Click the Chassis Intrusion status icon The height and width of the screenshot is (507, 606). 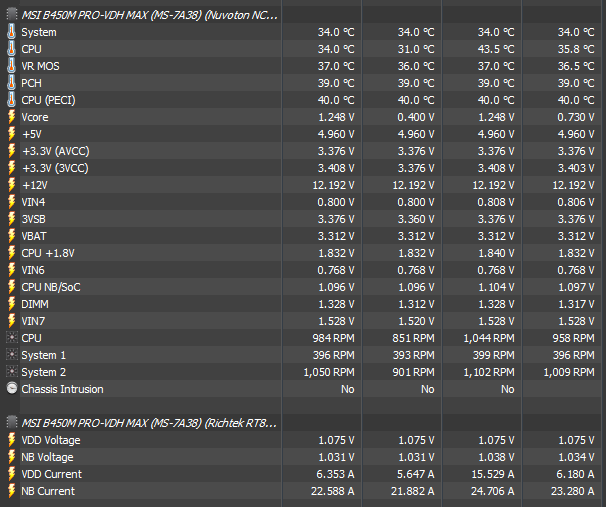coord(11,389)
